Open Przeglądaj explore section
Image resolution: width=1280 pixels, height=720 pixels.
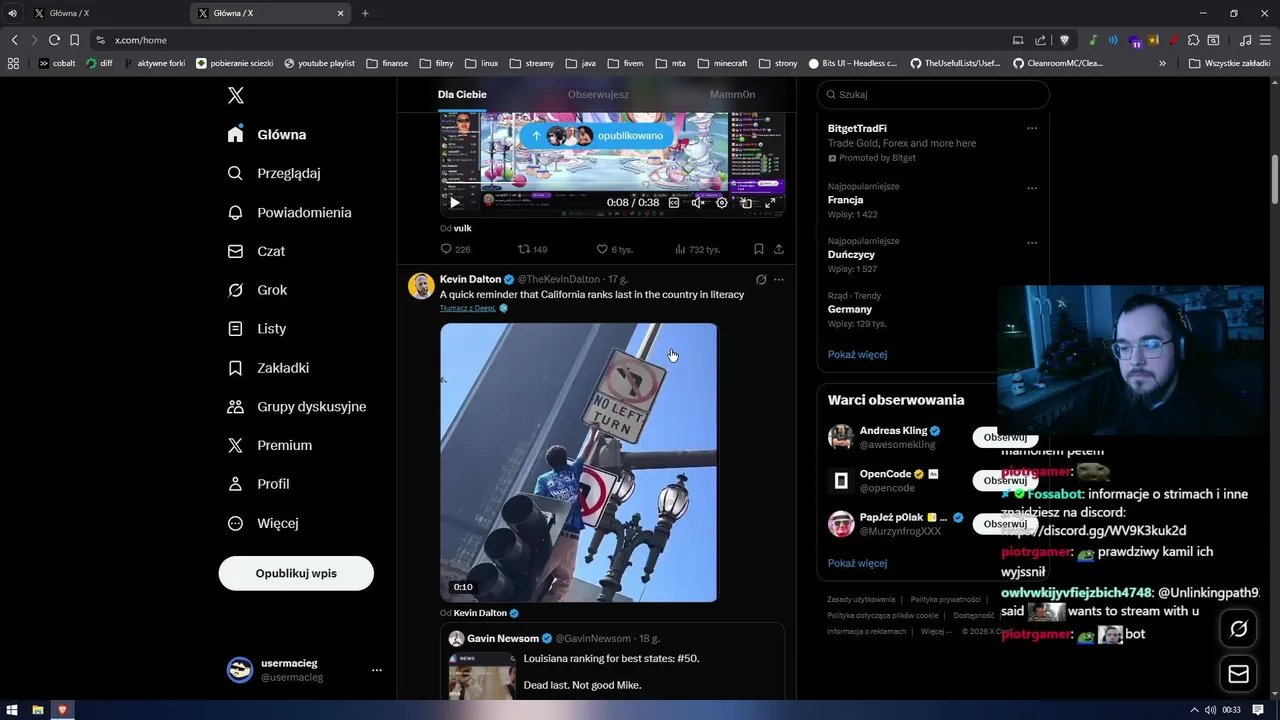(x=274, y=173)
